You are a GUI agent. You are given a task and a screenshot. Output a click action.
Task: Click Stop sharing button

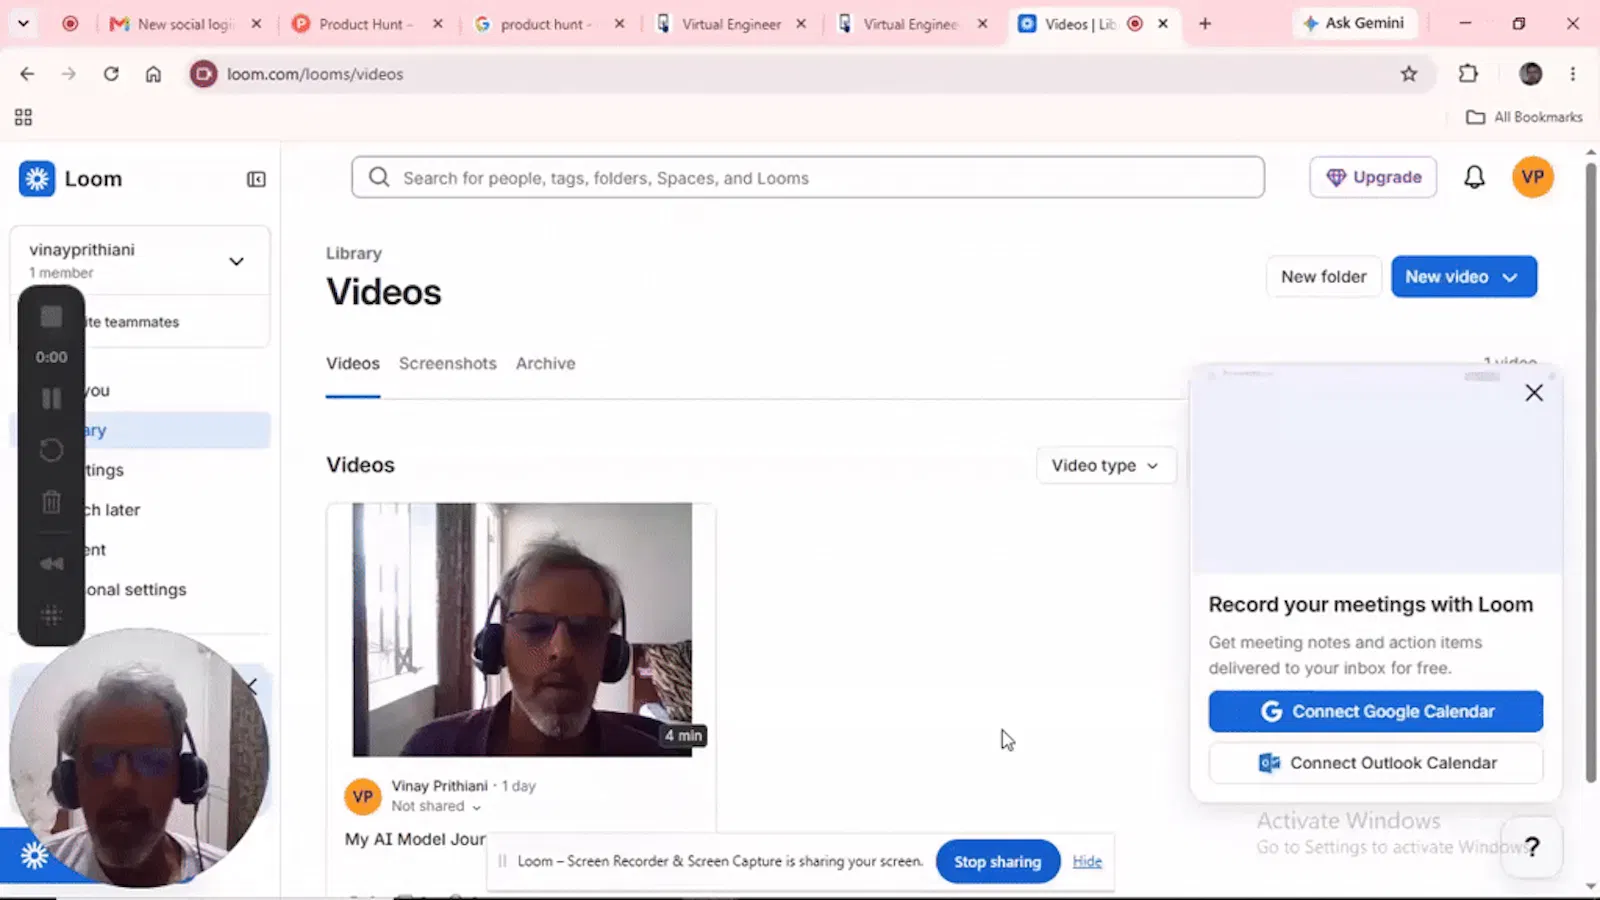pos(997,862)
